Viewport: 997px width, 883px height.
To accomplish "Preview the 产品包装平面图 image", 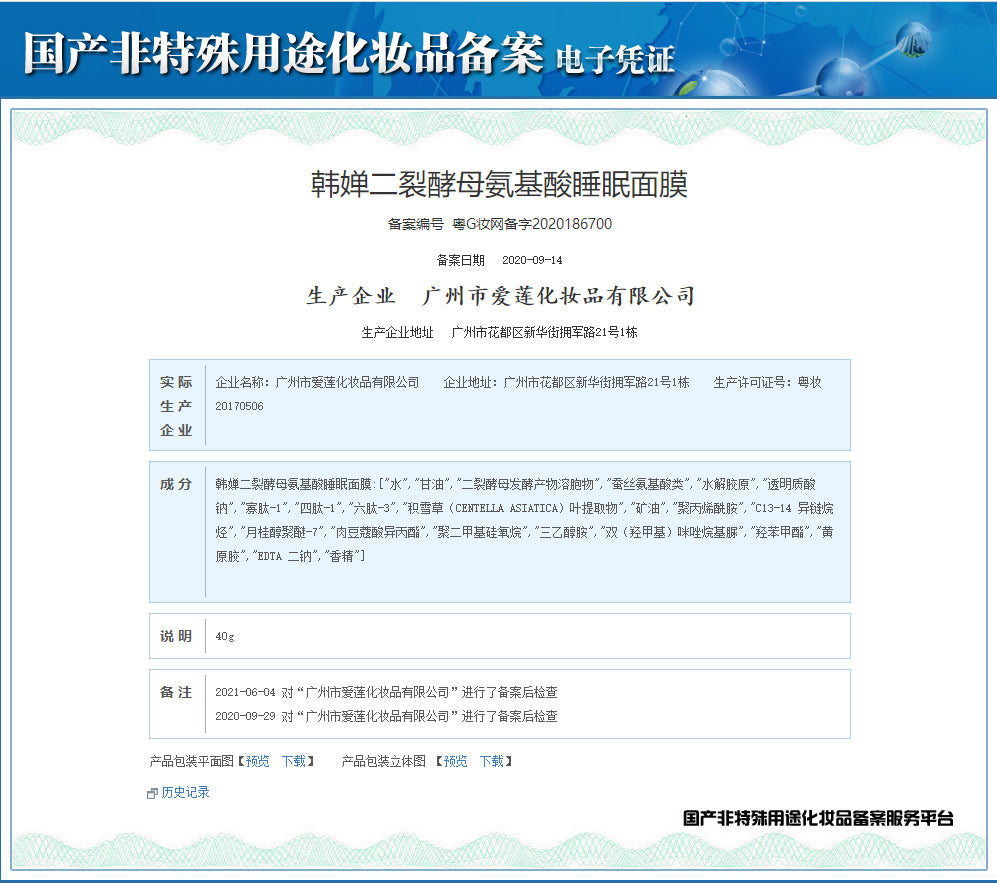I will tap(257, 761).
